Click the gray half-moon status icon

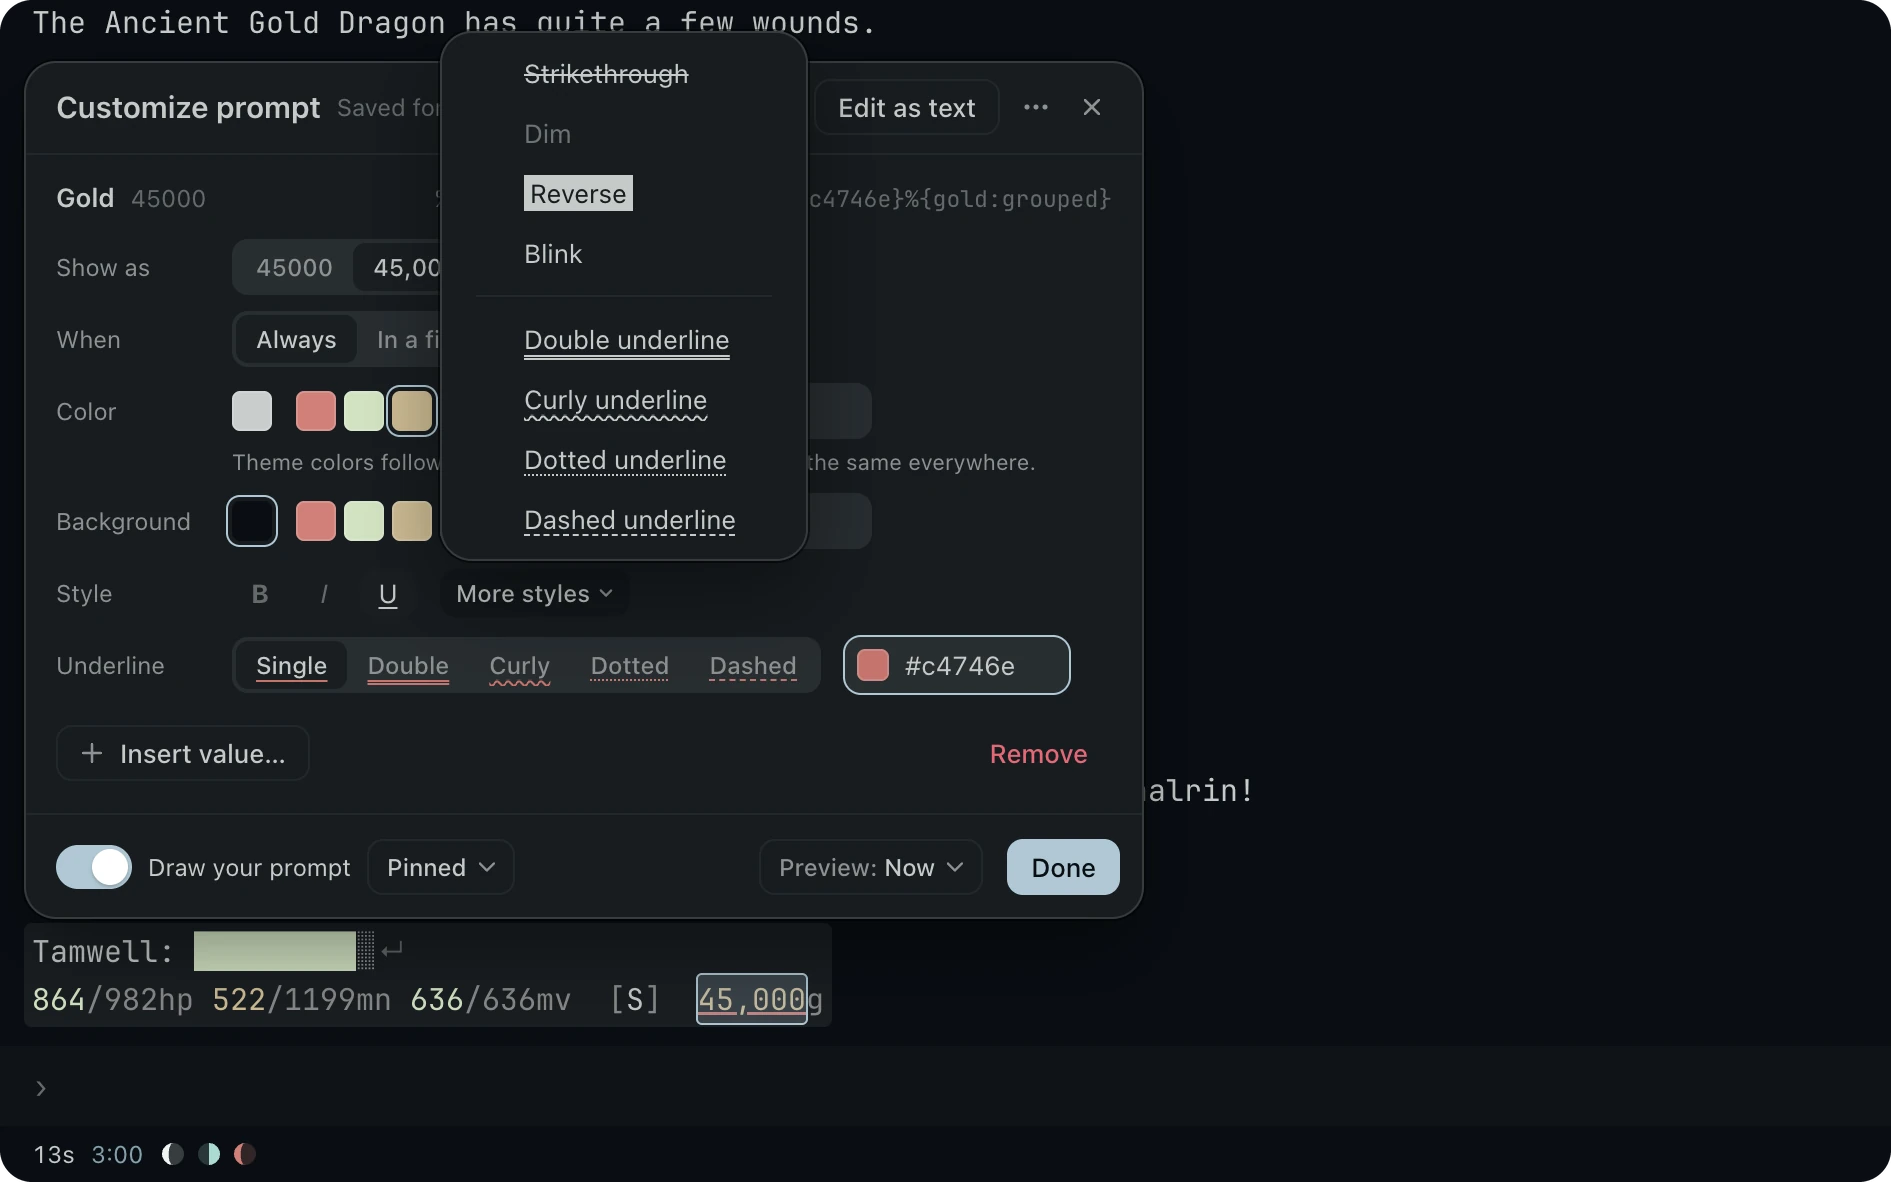[x=173, y=1154]
